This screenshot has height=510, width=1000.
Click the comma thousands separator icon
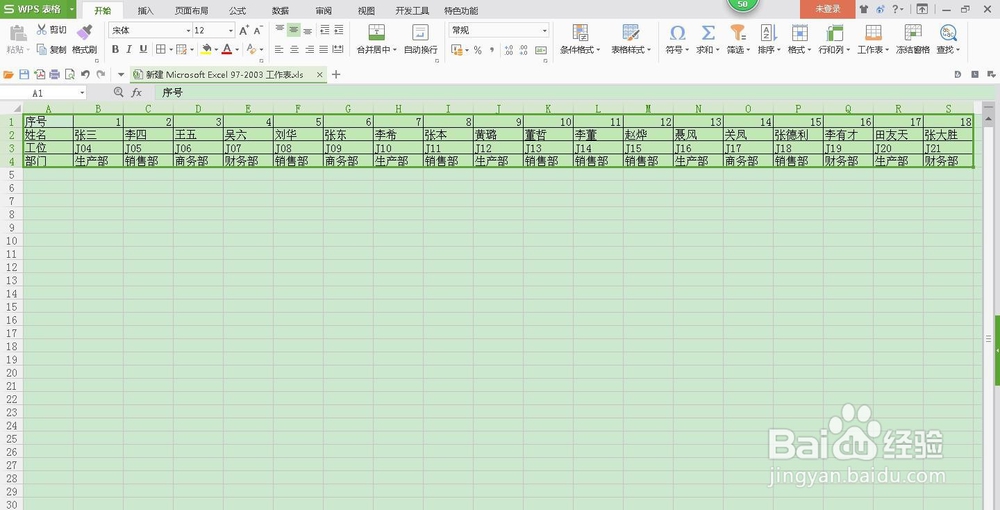point(492,50)
